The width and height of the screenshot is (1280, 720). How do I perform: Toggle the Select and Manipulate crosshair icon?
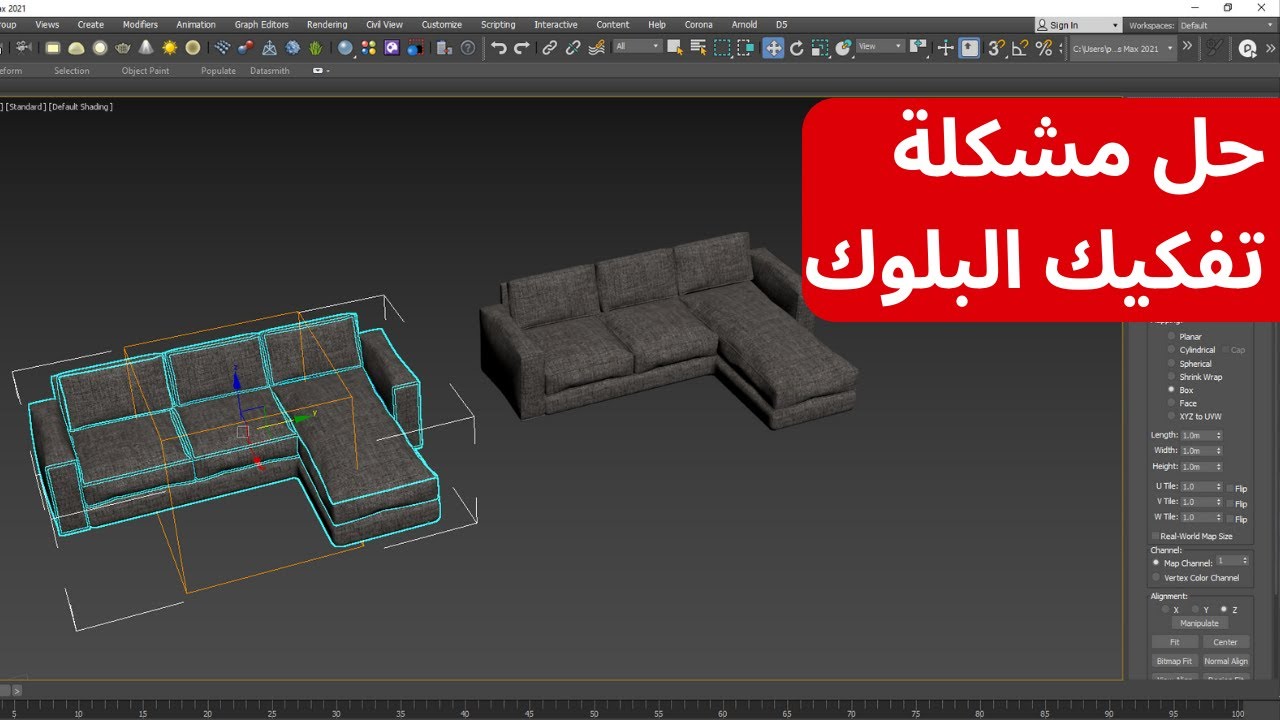coord(945,47)
